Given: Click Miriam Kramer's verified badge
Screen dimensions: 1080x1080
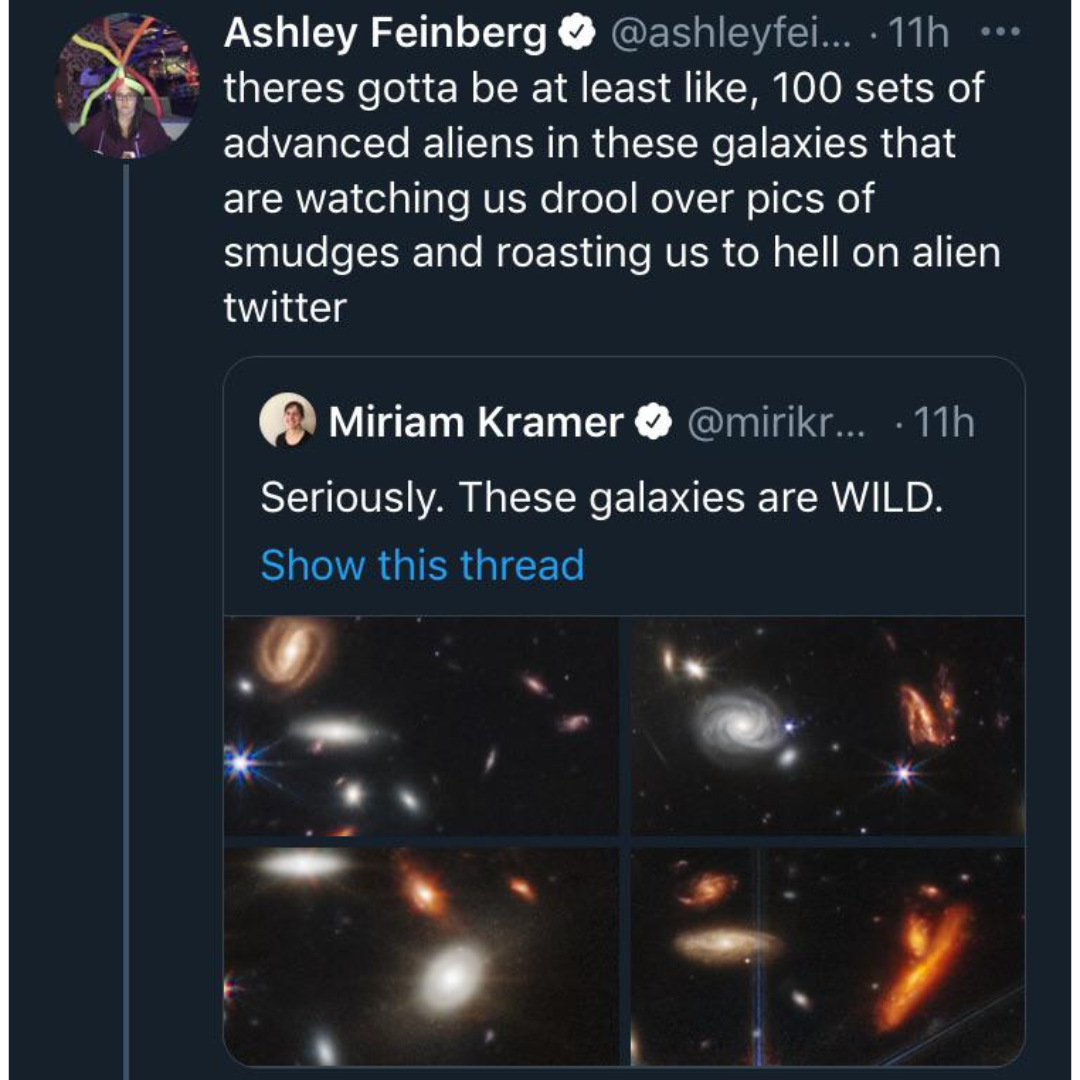Looking at the screenshot, I should [651, 421].
